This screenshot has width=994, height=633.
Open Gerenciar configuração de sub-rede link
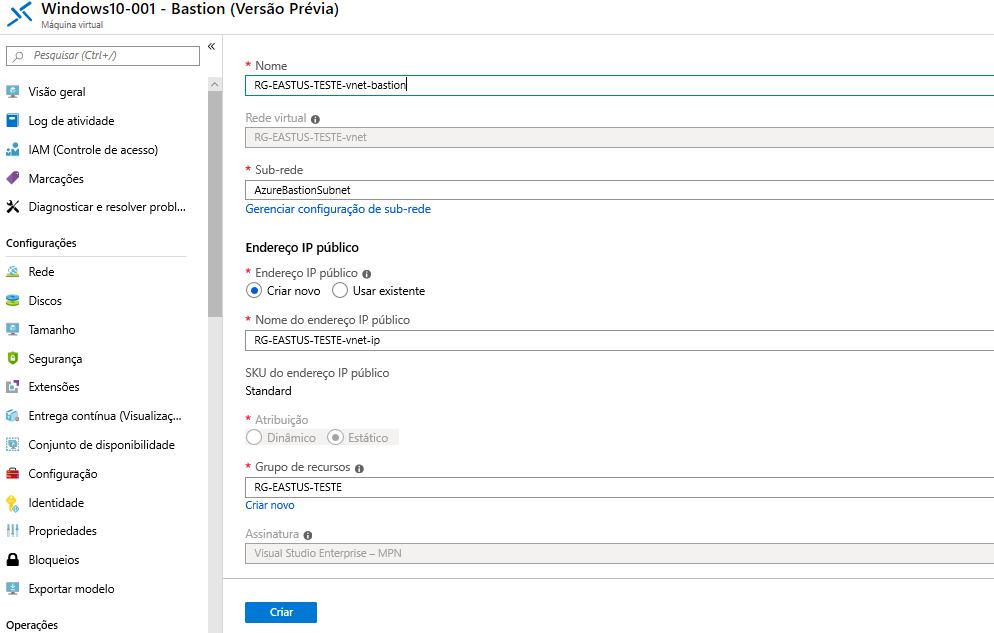(x=338, y=209)
